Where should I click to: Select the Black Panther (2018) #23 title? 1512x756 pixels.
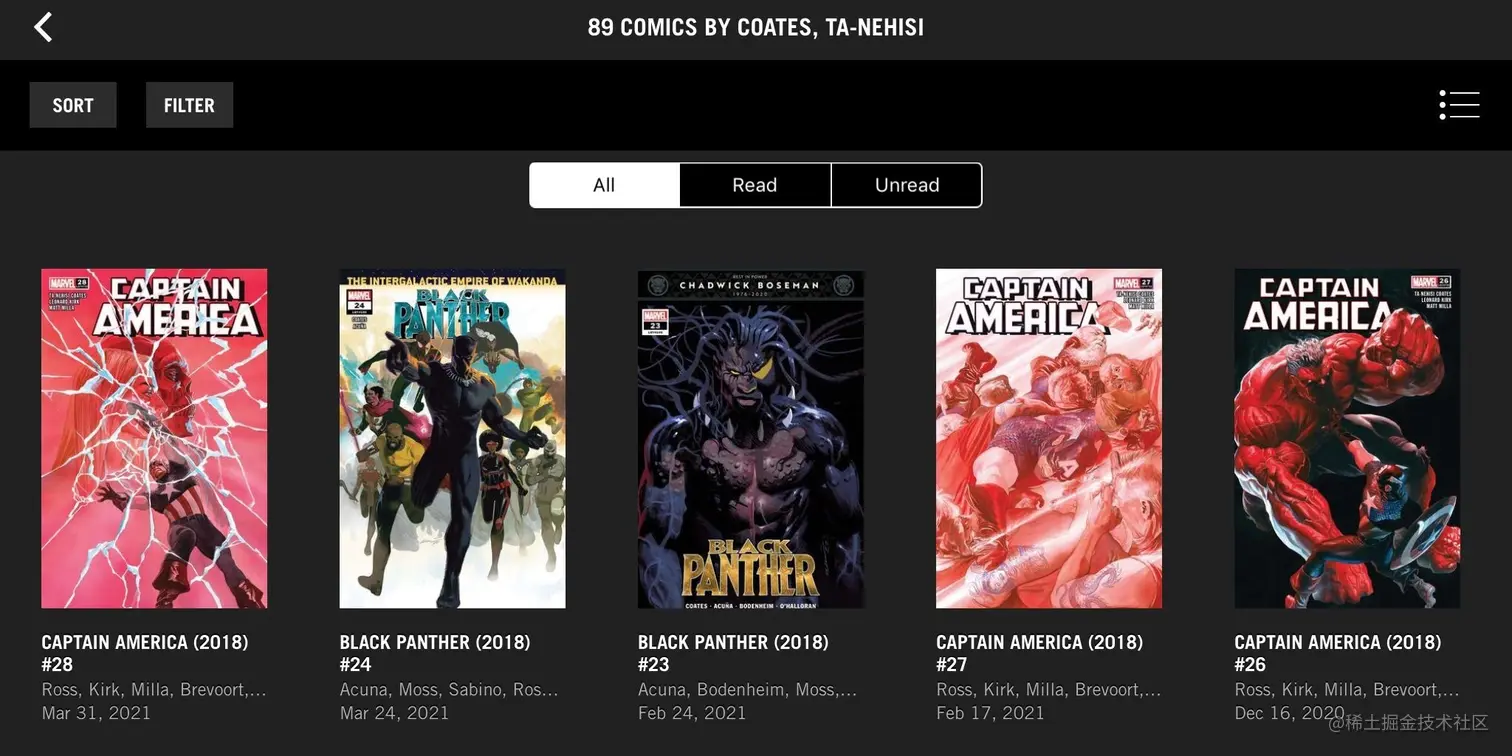[x=733, y=653]
